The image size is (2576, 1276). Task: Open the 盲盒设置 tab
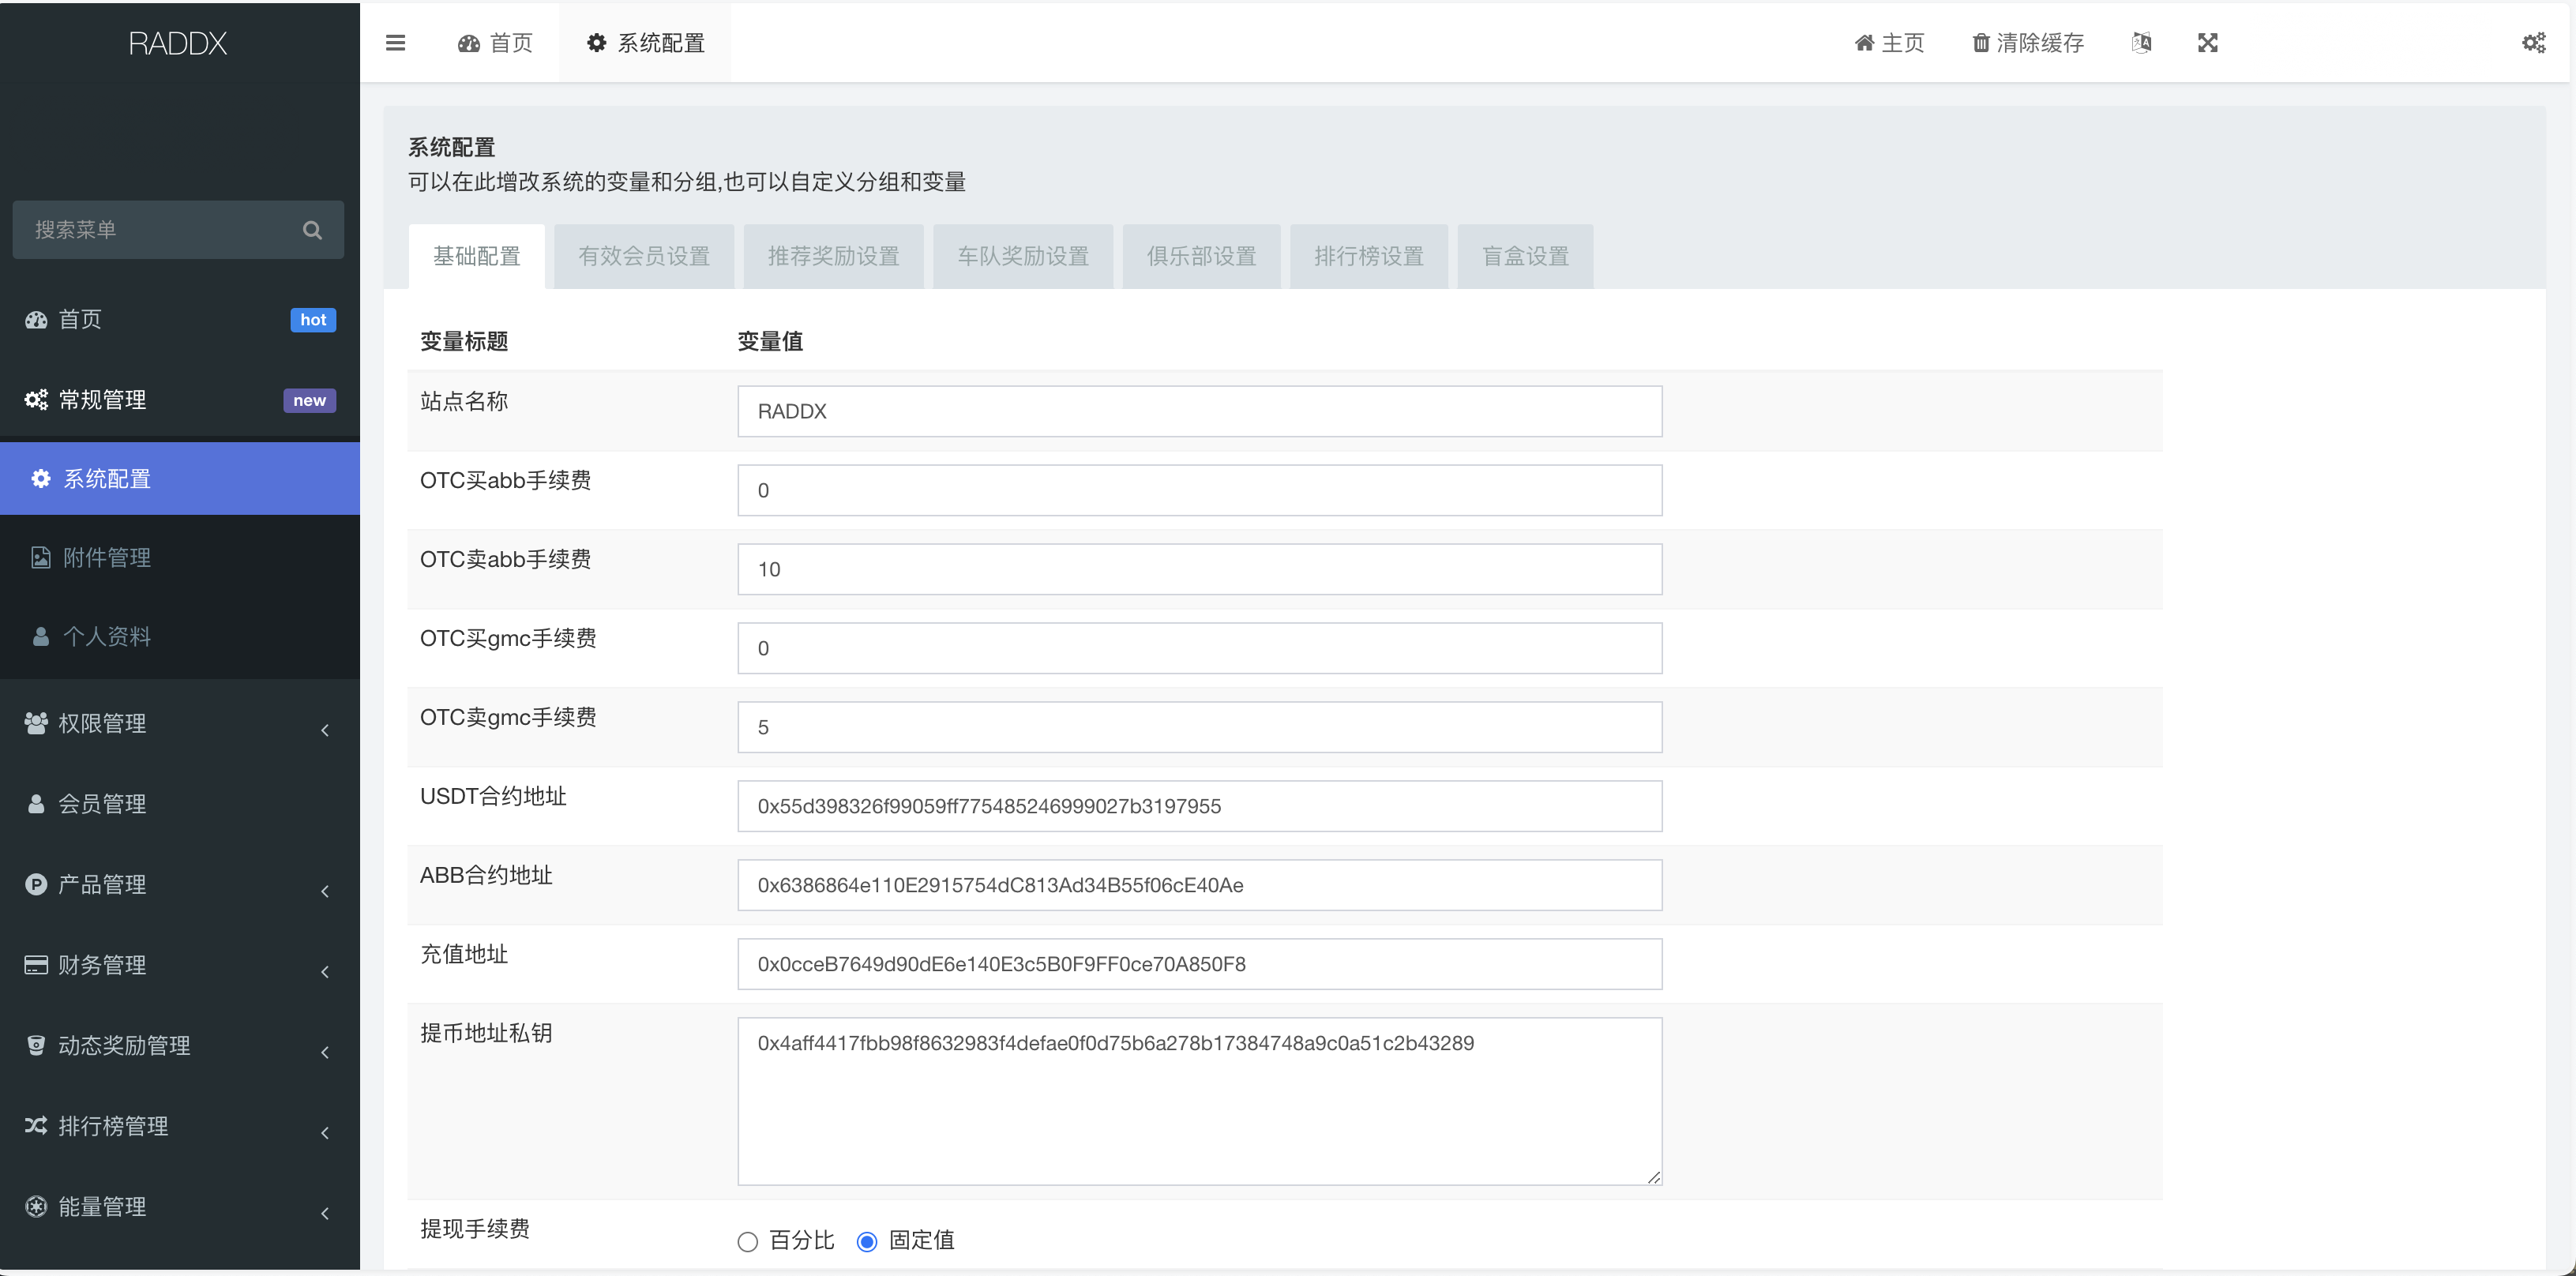coord(1524,256)
